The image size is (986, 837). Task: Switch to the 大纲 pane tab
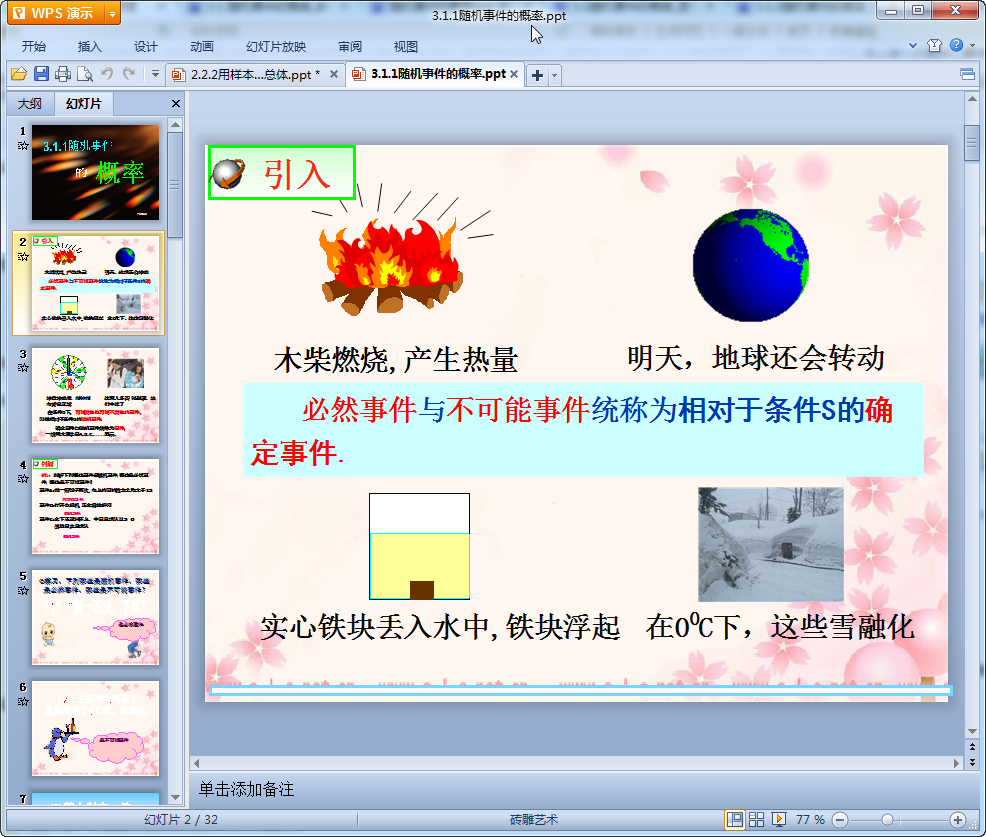[30, 104]
